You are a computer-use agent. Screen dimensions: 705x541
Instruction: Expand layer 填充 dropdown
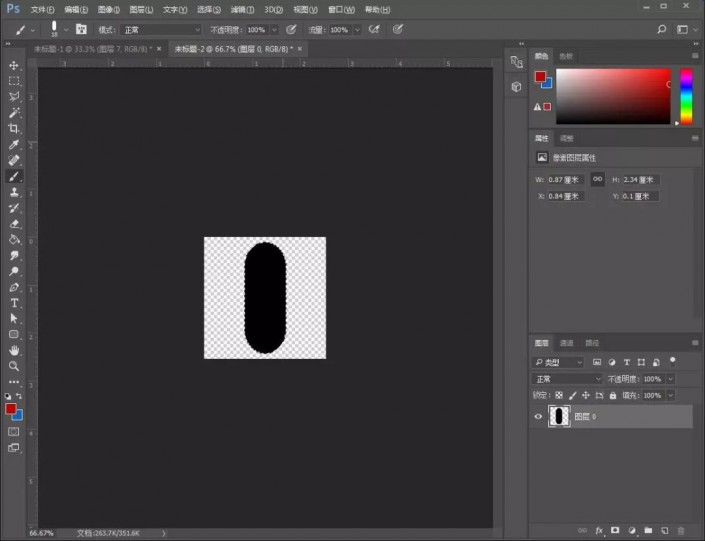tap(670, 396)
